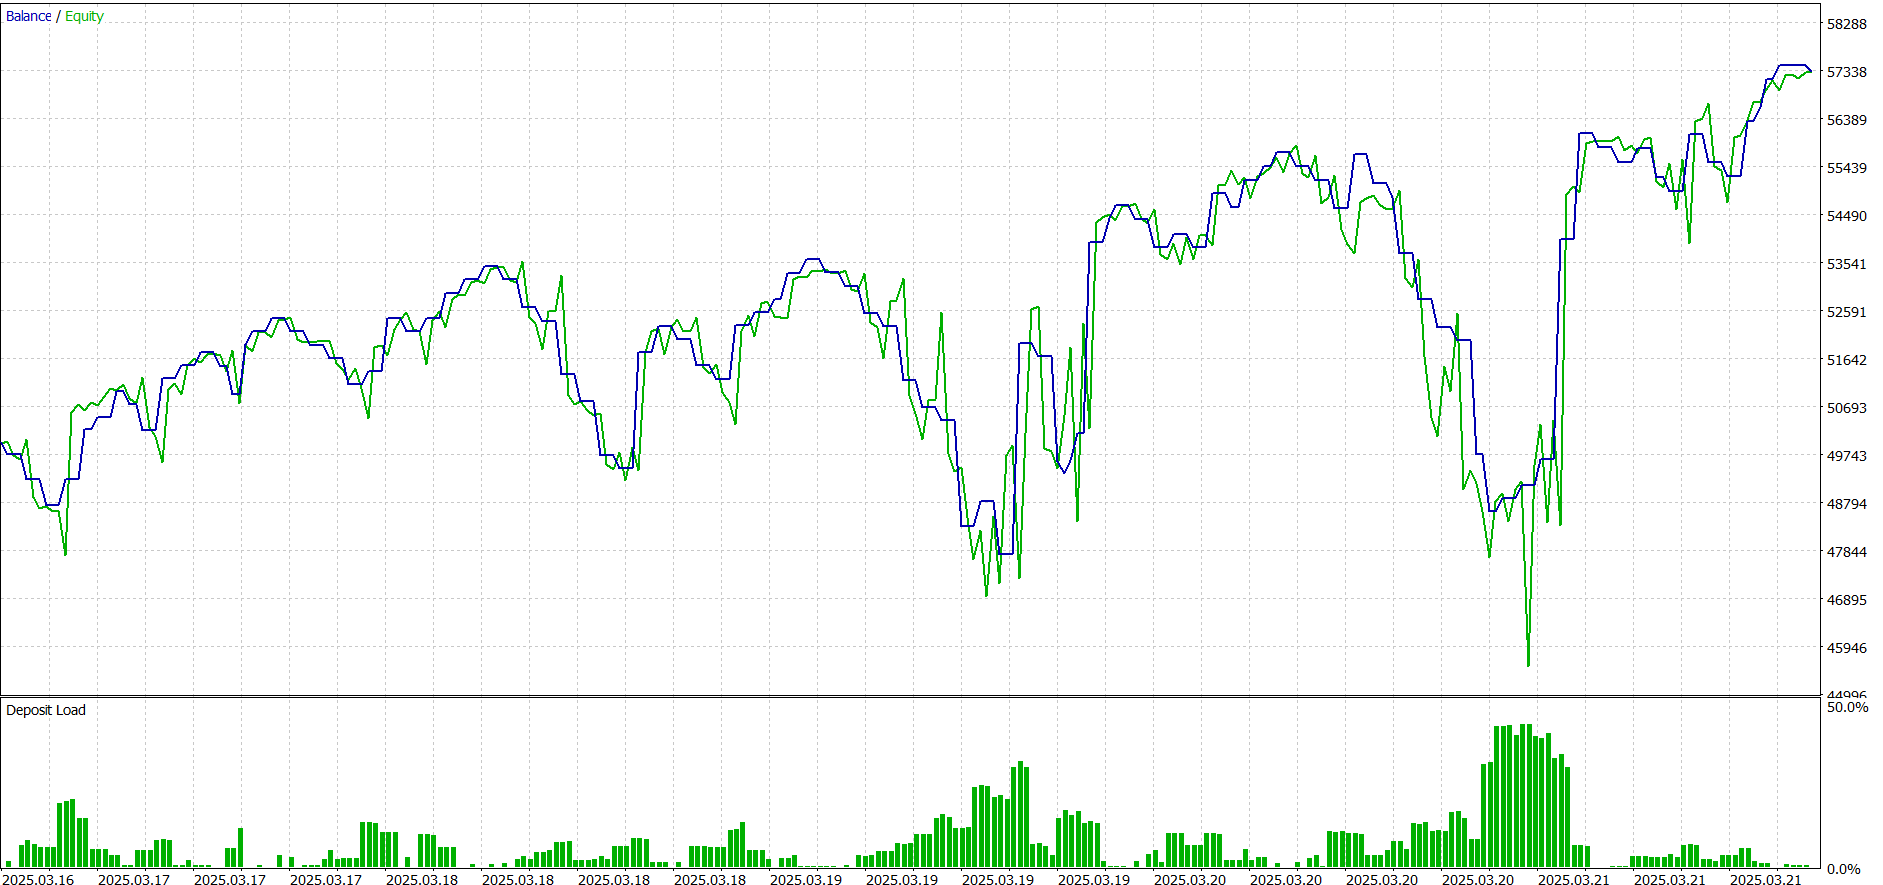The height and width of the screenshot is (885, 1883).
Task: Click the tallest green Deposit Load bar
Action: 1525,795
